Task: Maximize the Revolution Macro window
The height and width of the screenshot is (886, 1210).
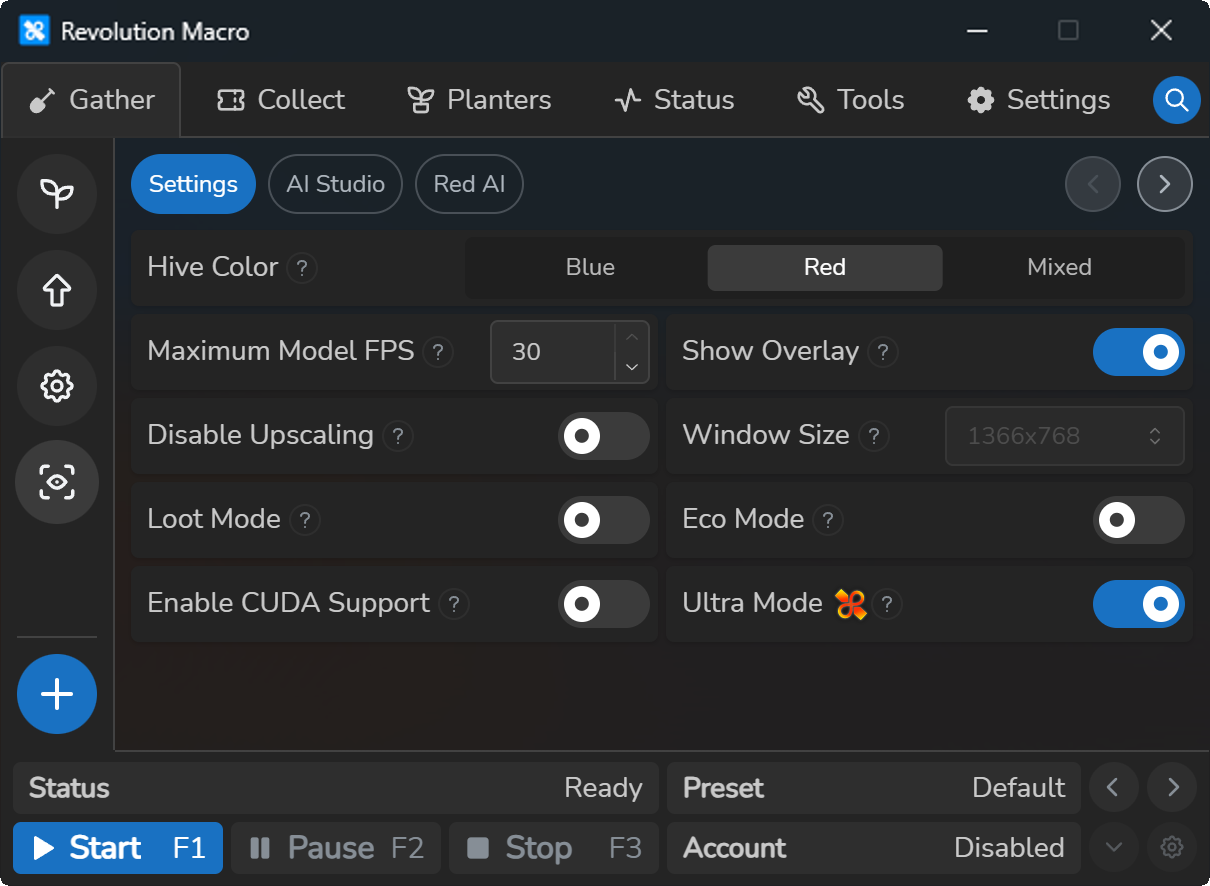Action: (x=1068, y=31)
